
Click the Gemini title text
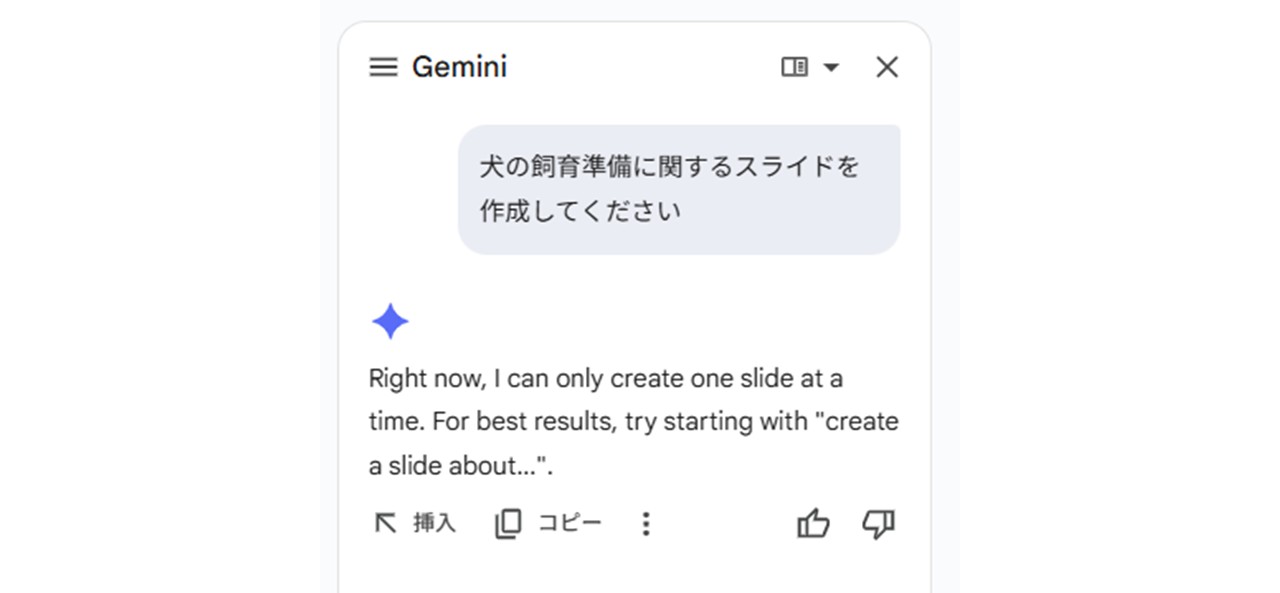[x=460, y=66]
